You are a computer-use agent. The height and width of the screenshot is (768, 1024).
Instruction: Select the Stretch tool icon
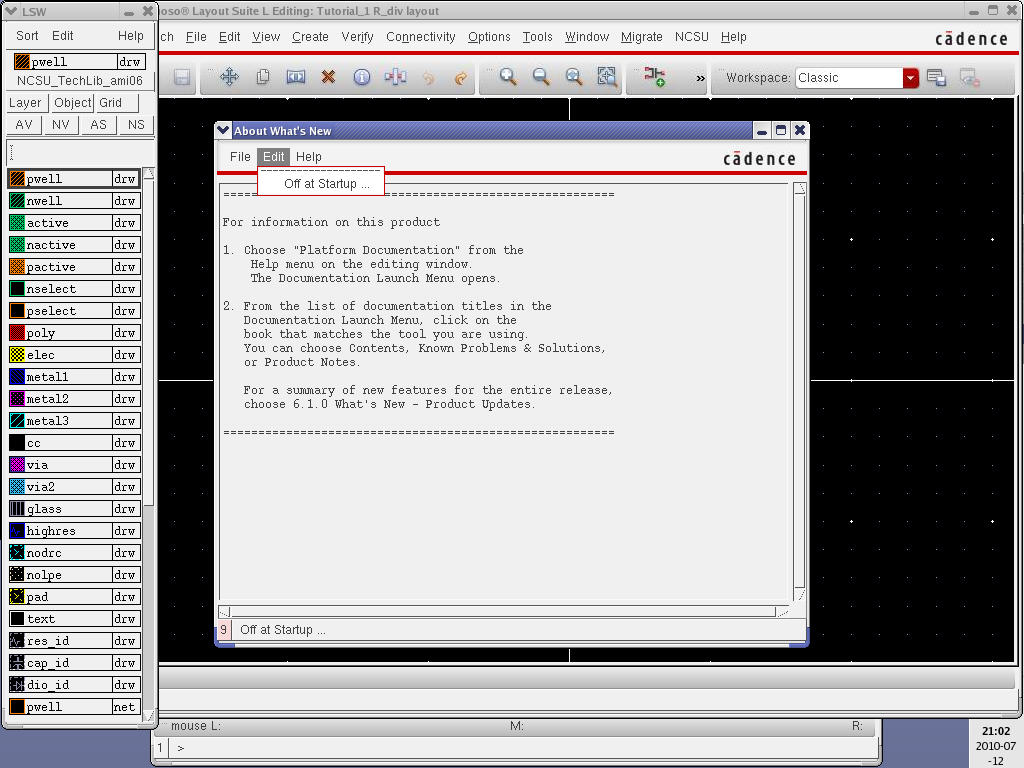295,77
